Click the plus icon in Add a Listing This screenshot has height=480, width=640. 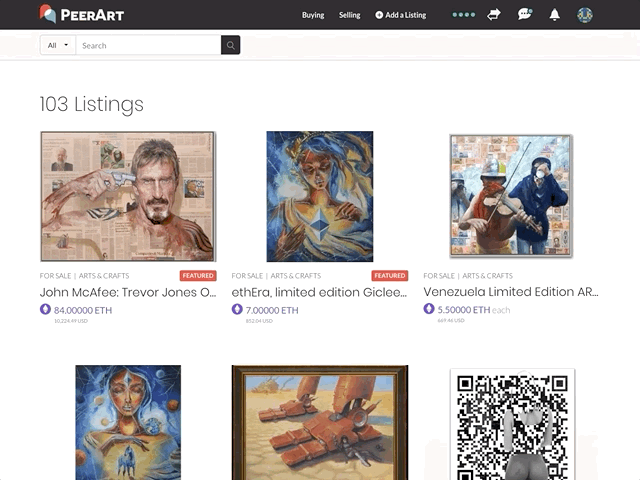(x=379, y=15)
